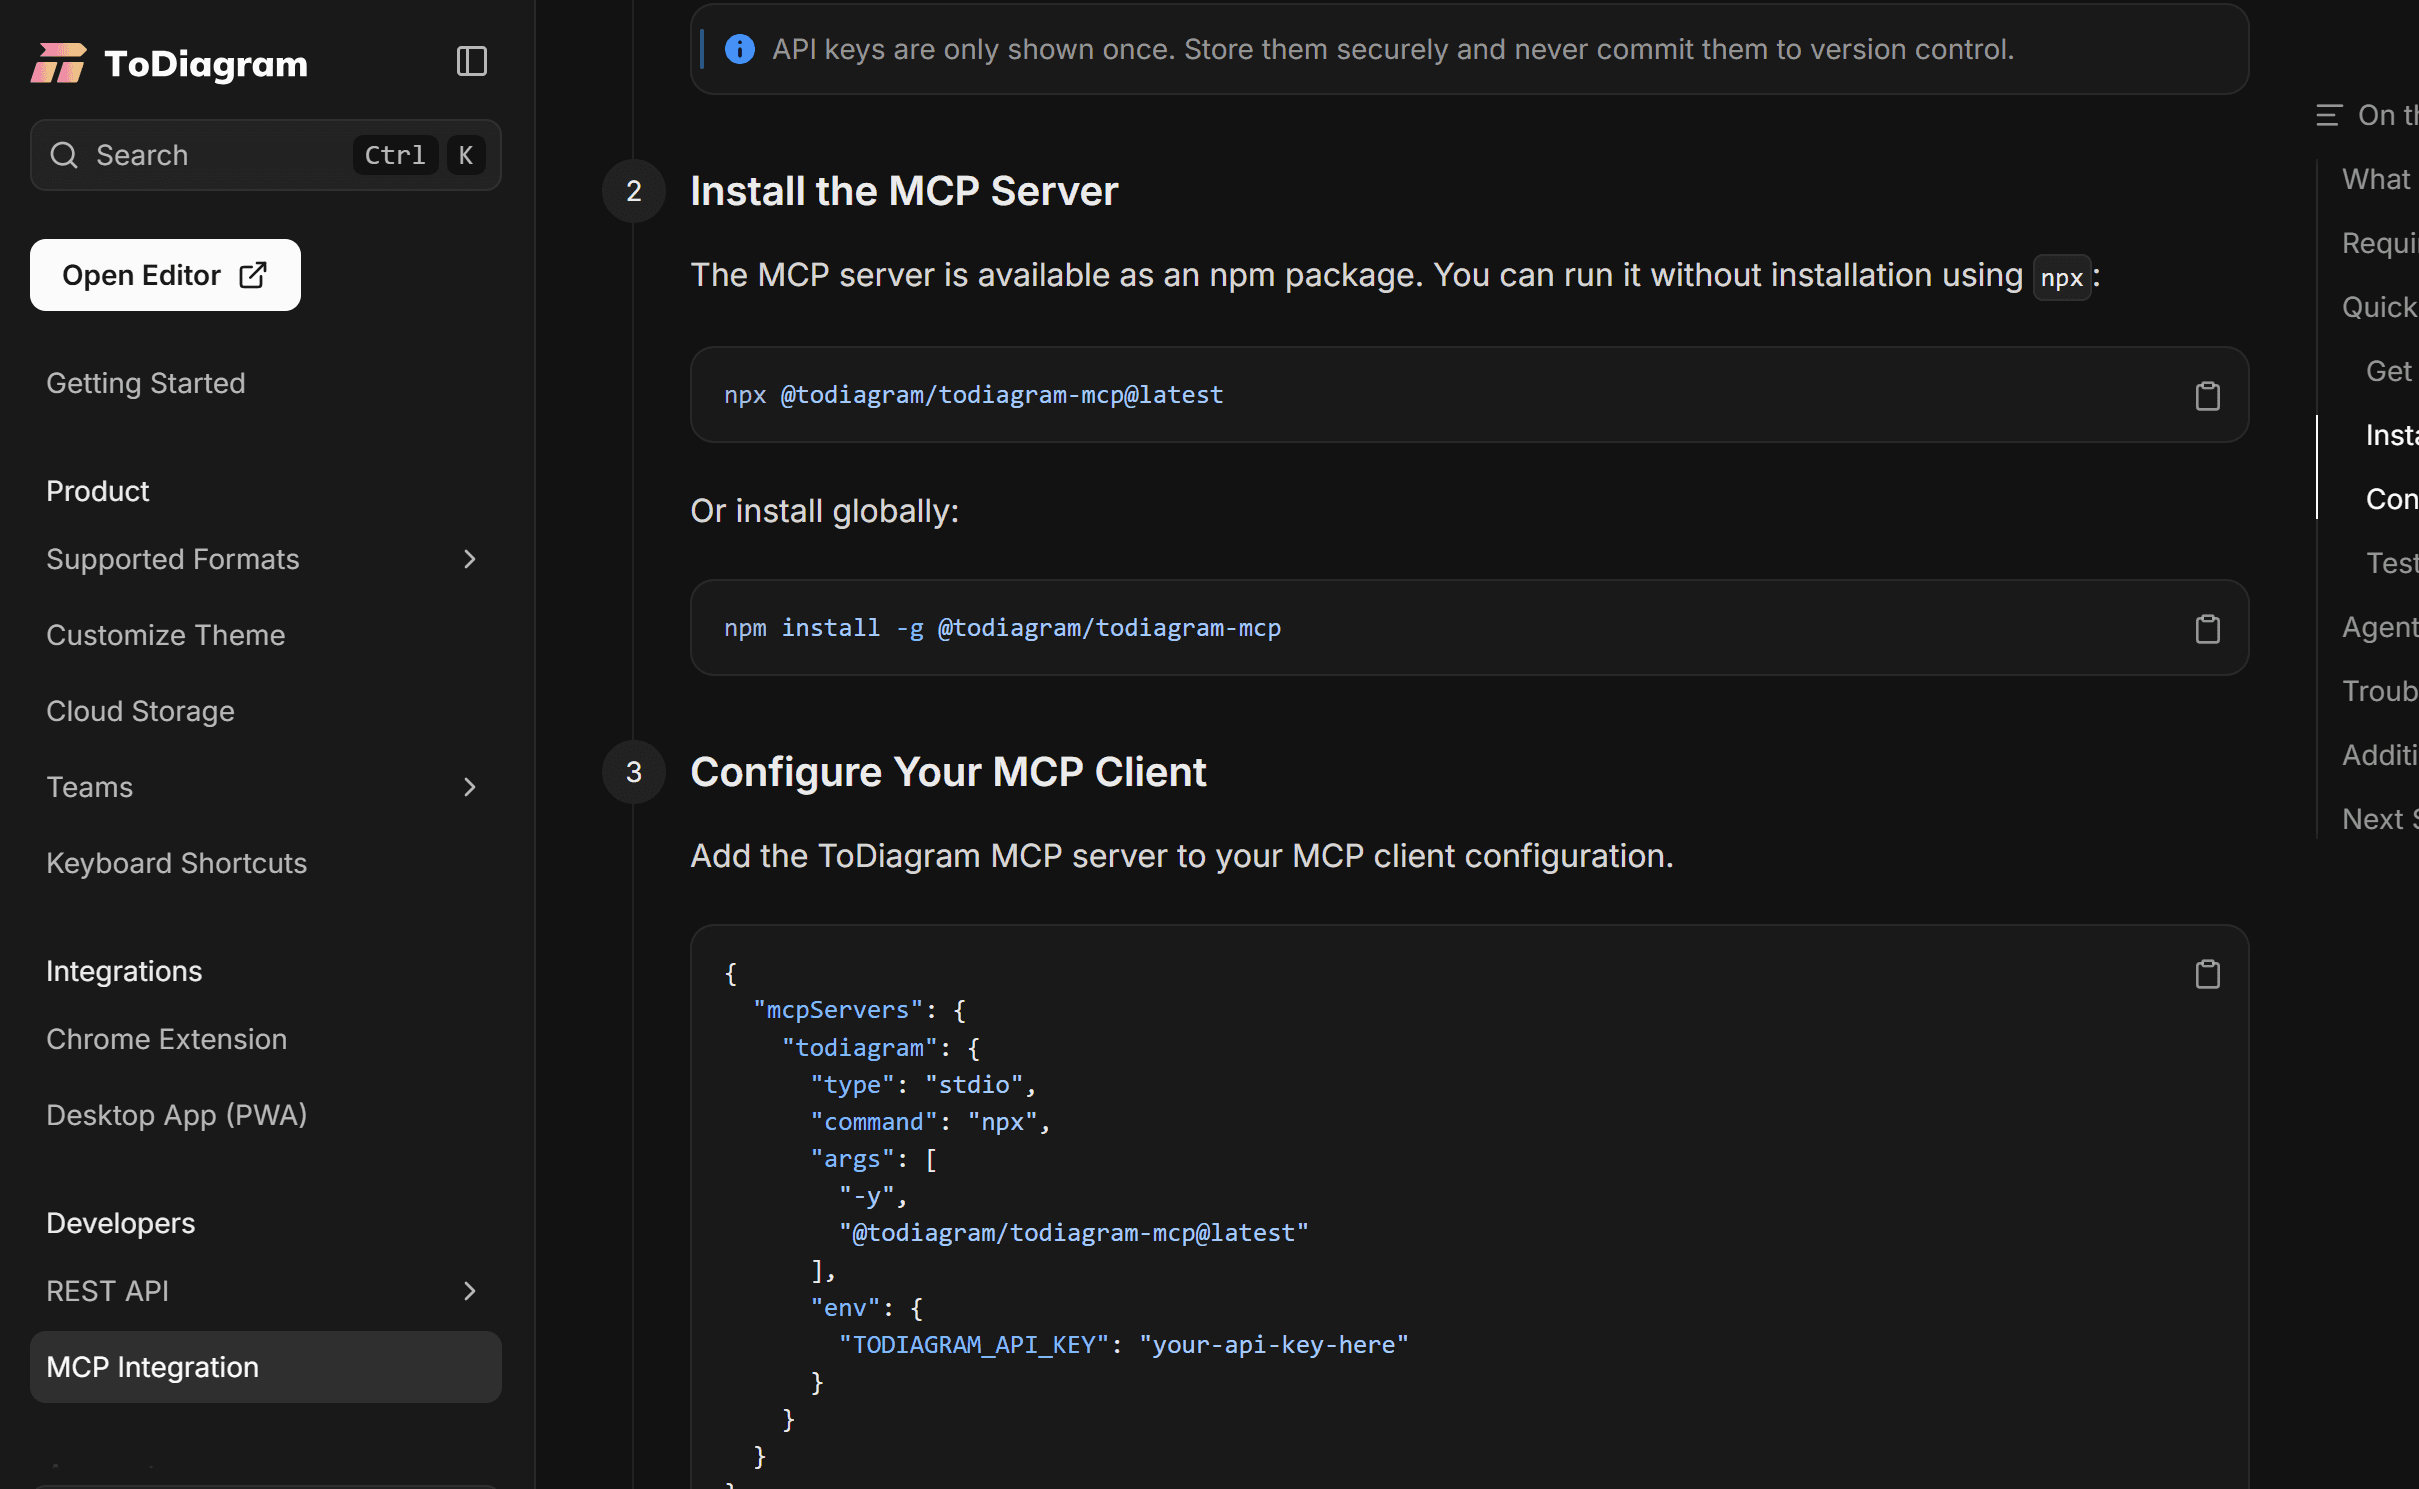Click 'Get' entry in table of contents
The image size is (2419, 1489).
(2391, 371)
